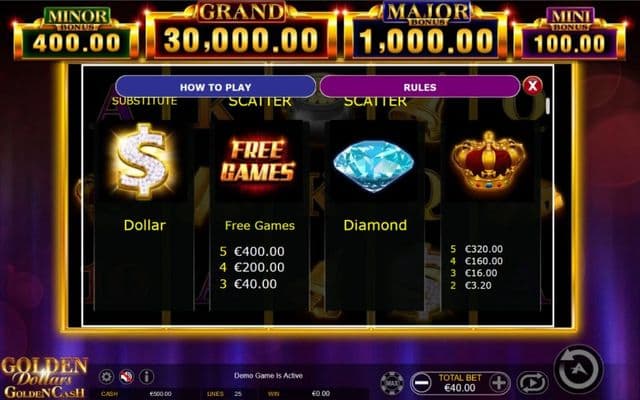The width and height of the screenshot is (640, 400).
Task: Toggle the sound mute icon
Action: (x=127, y=376)
